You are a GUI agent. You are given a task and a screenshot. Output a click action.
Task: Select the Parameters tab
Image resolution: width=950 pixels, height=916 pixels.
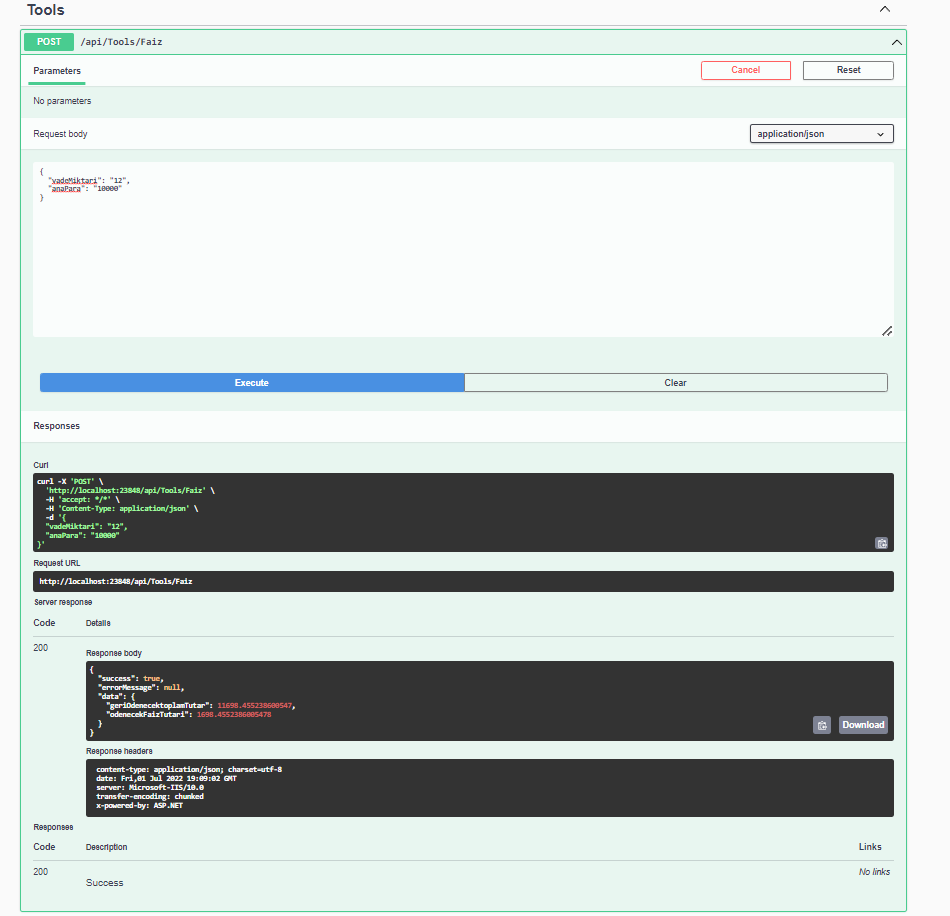pyautogui.click(x=57, y=71)
